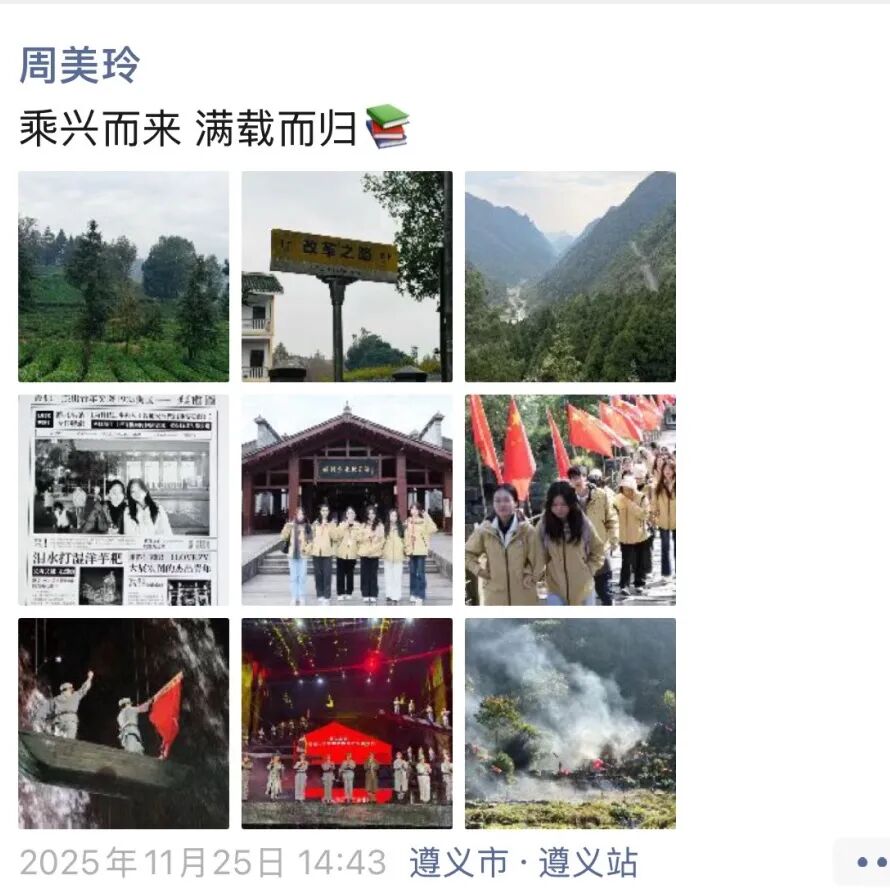890x890 pixels.
Task: View the yellow 改革之路 road sign photo
Action: pyautogui.click(x=347, y=276)
